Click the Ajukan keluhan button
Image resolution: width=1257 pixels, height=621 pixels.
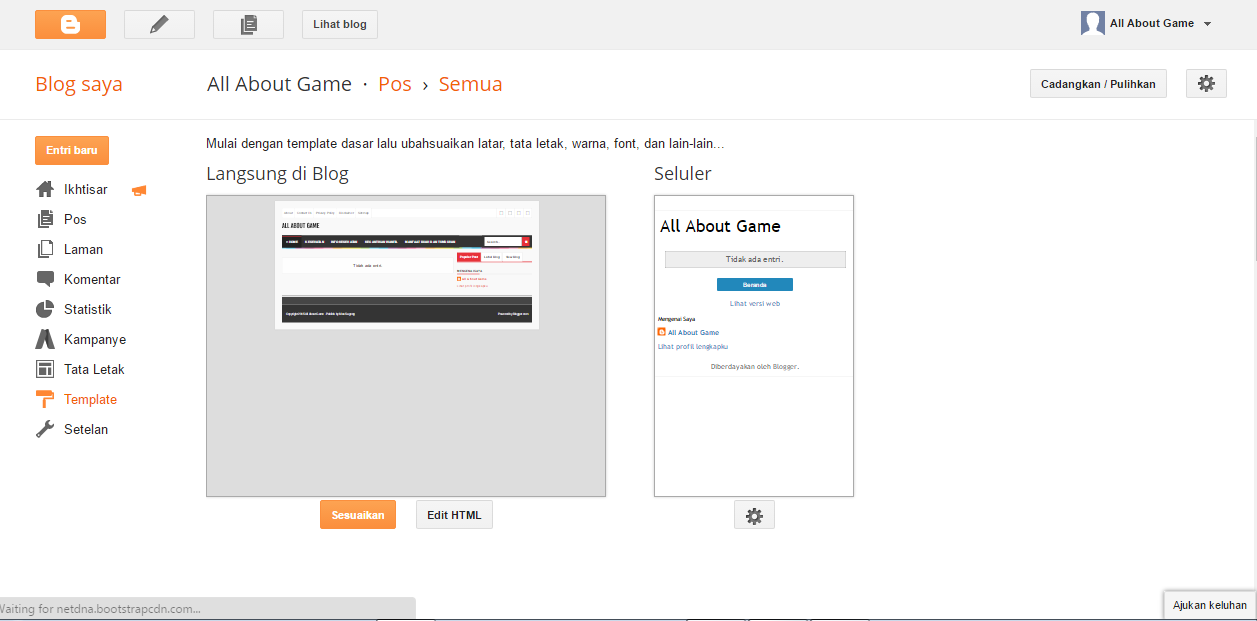click(1209, 605)
